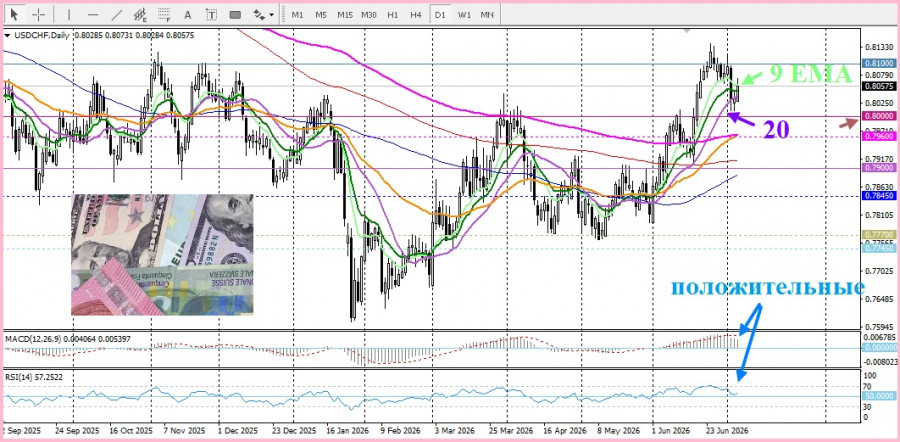Click the 9 Feb 2026 date label
Screen dimensions: 900x442
401,430
